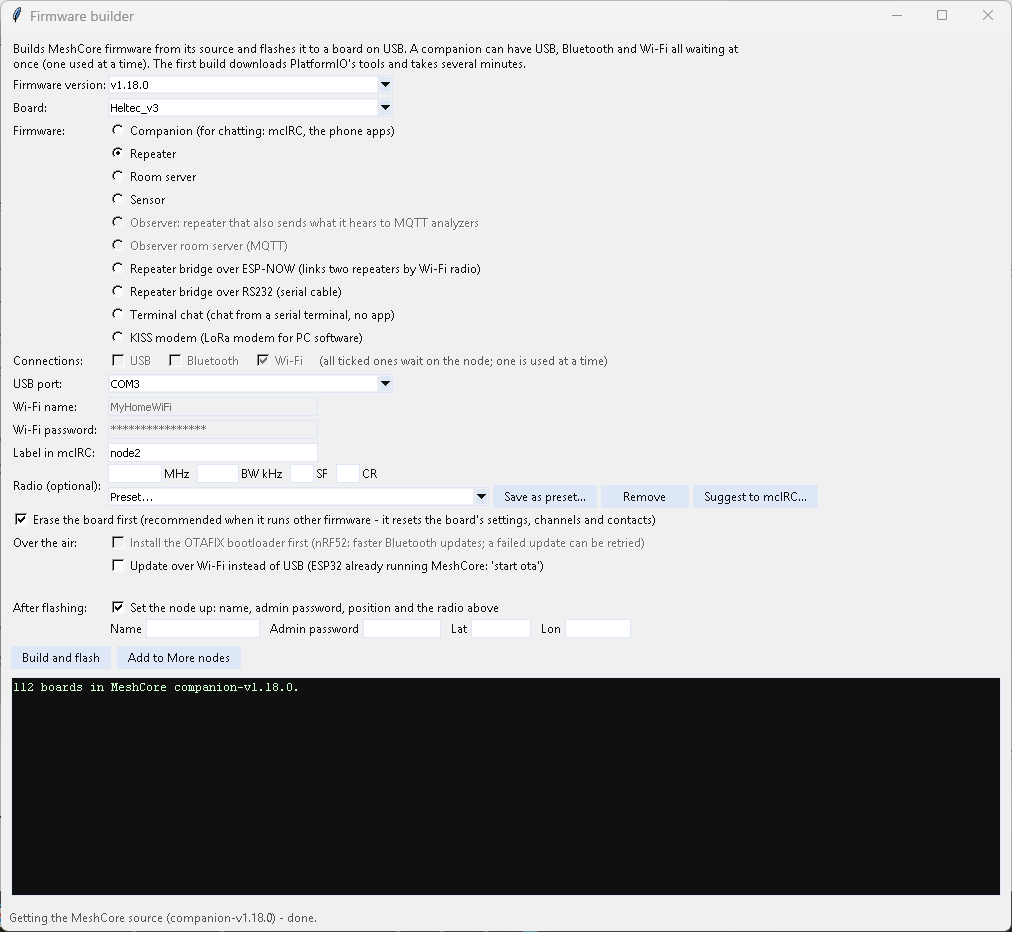Click the Lat latitude input field
Image resolution: width=1012 pixels, height=932 pixels.
[501, 629]
